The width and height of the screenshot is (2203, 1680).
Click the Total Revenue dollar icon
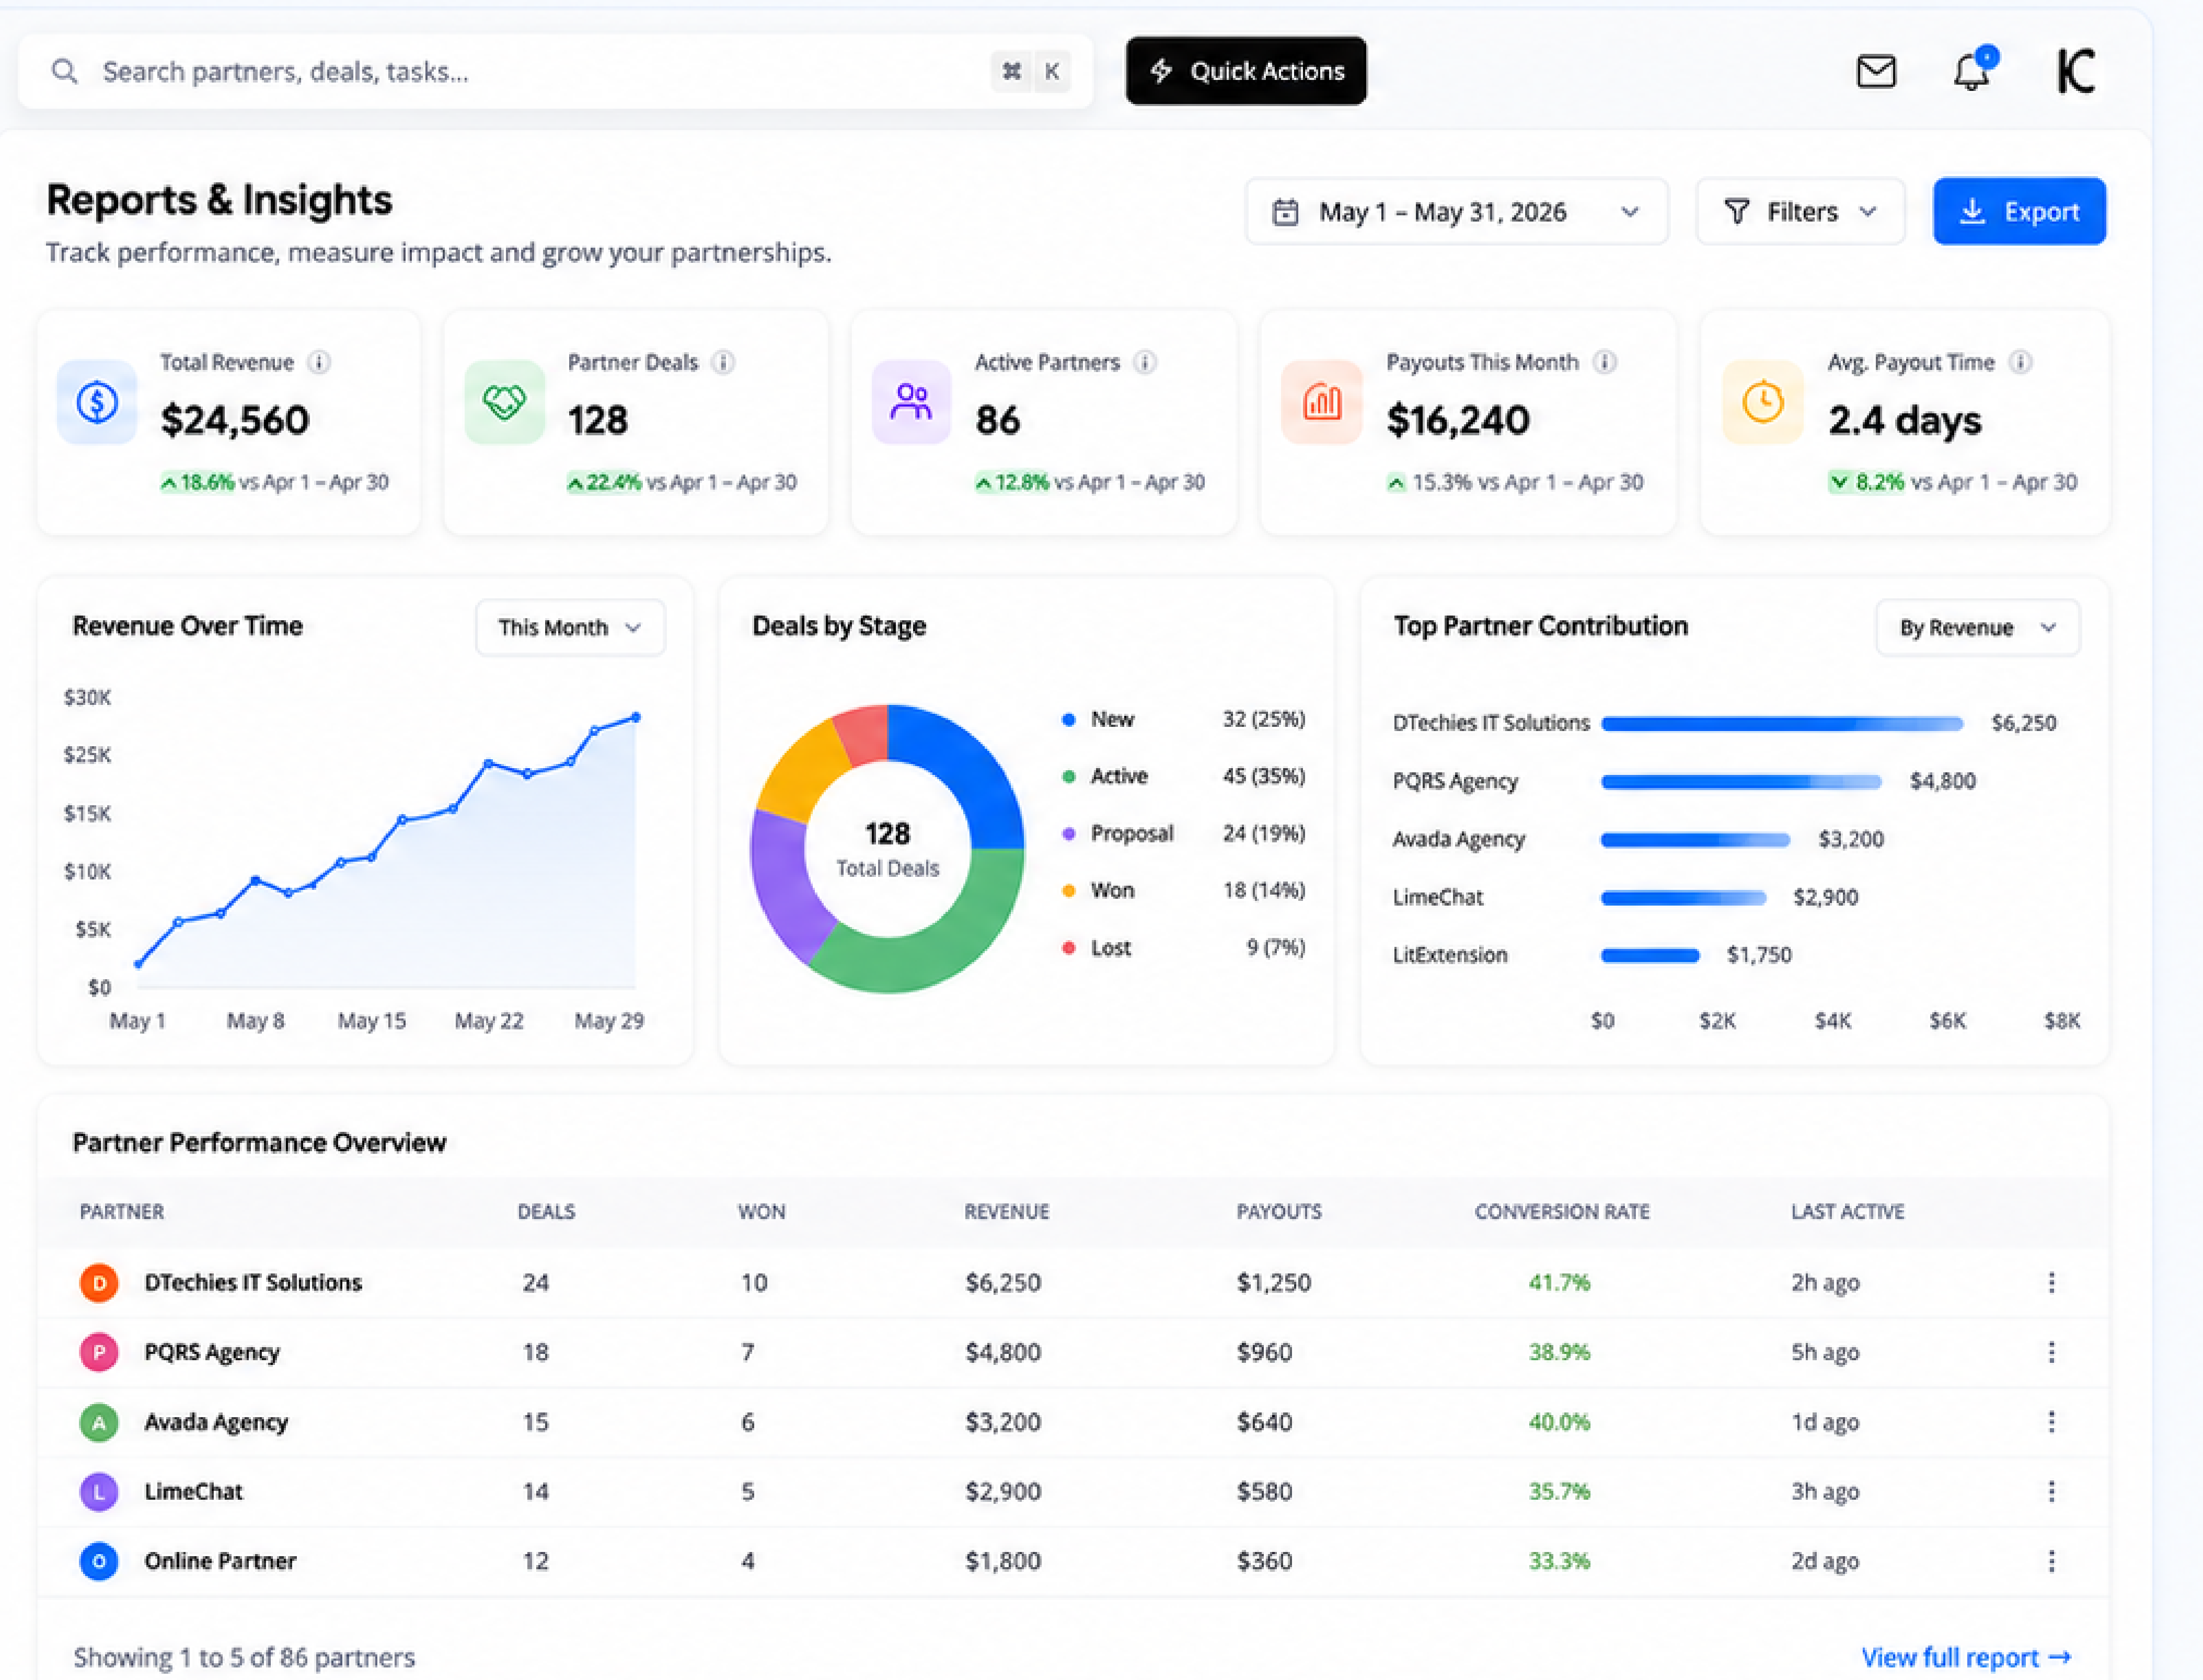97,402
